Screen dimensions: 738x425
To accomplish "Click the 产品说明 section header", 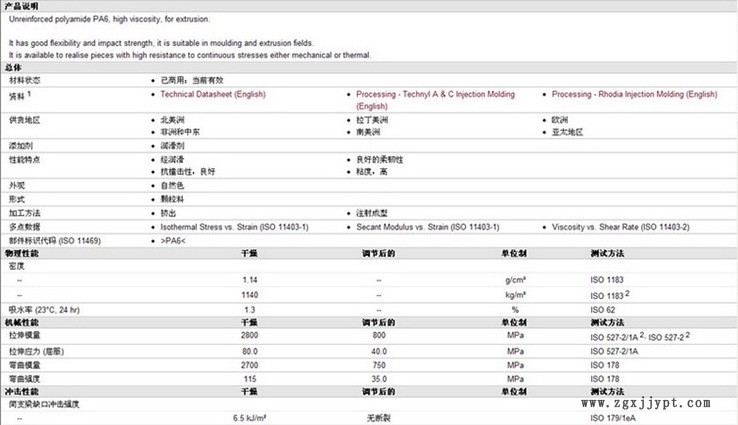I will [20, 6].
